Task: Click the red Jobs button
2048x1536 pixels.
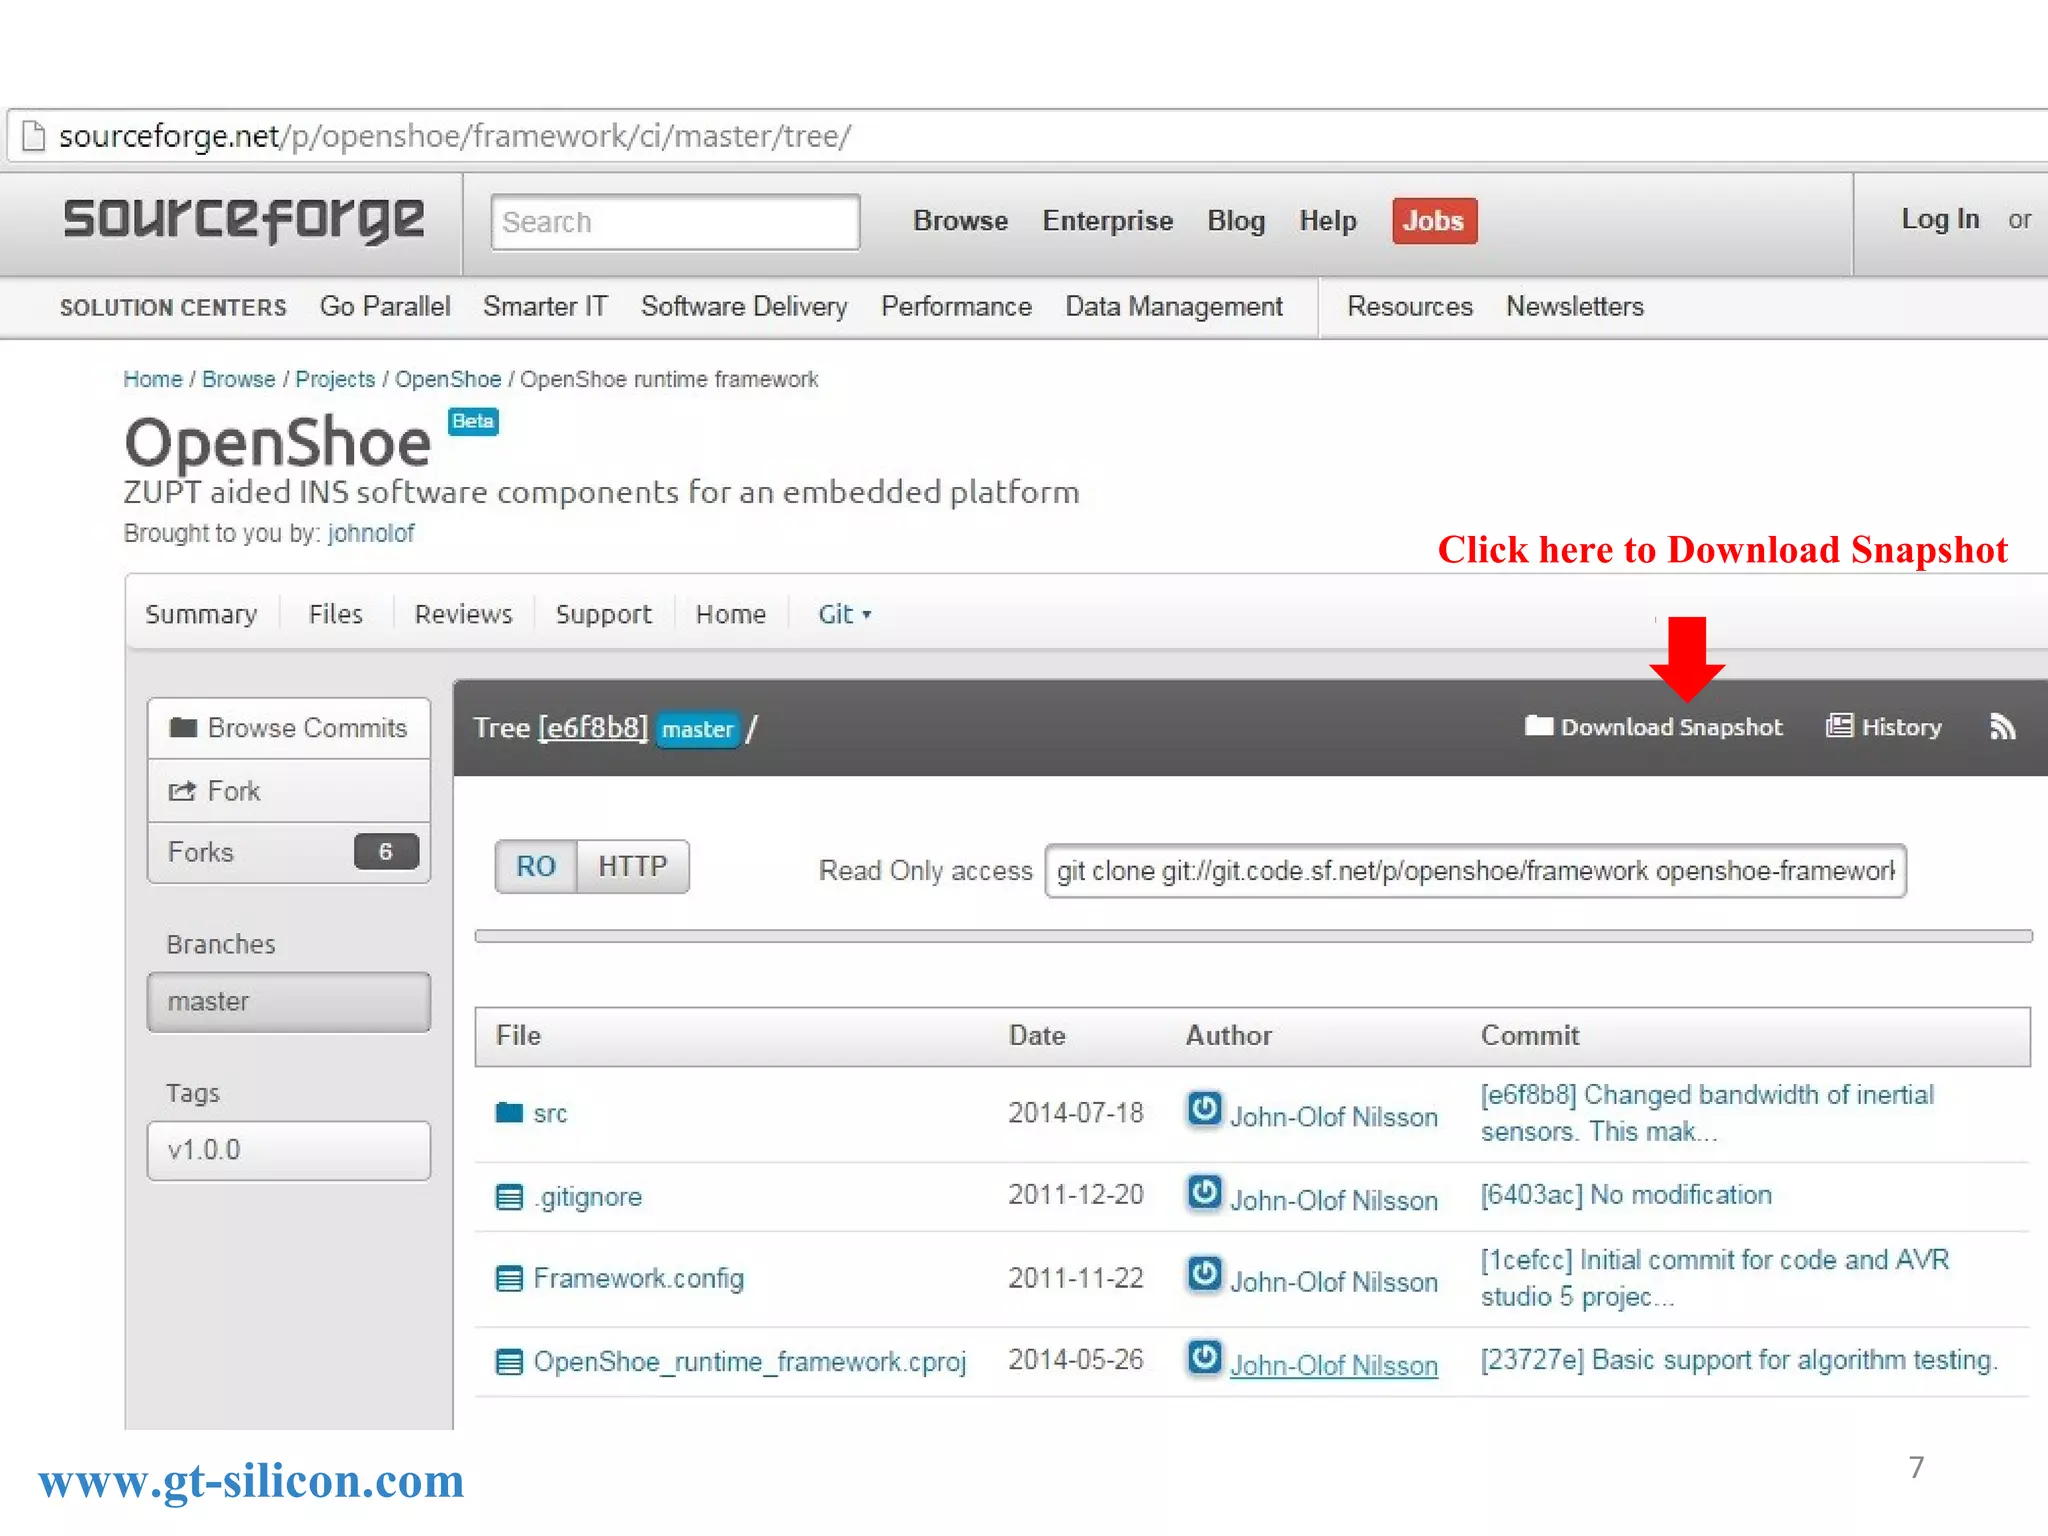Action: (x=1433, y=220)
